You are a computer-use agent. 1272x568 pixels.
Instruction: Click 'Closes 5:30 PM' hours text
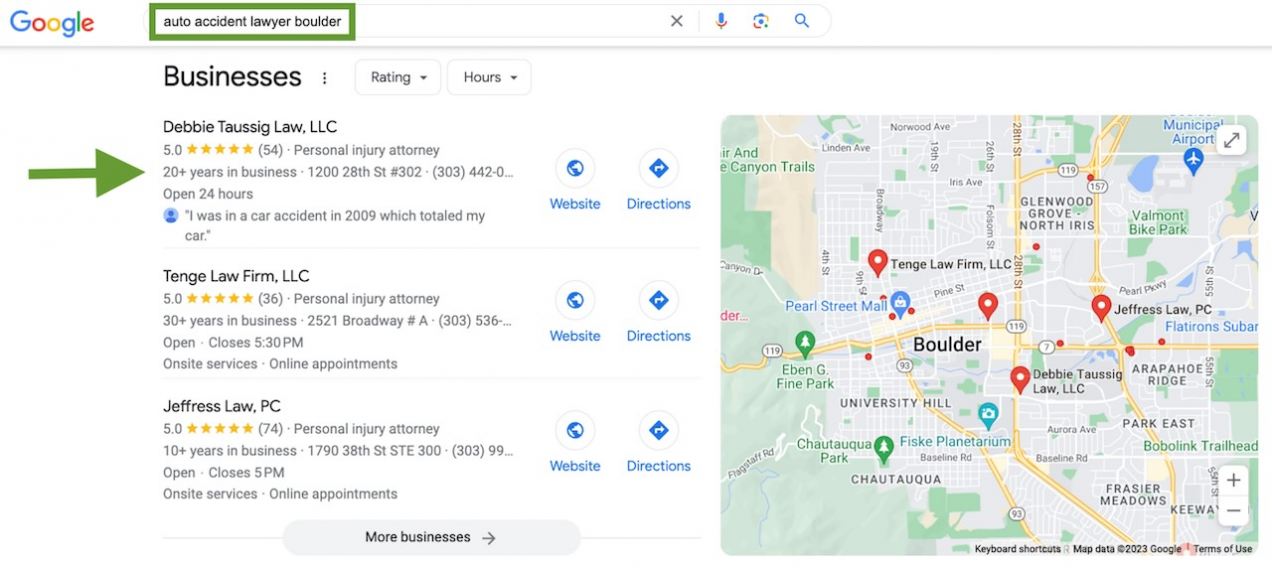tap(256, 342)
